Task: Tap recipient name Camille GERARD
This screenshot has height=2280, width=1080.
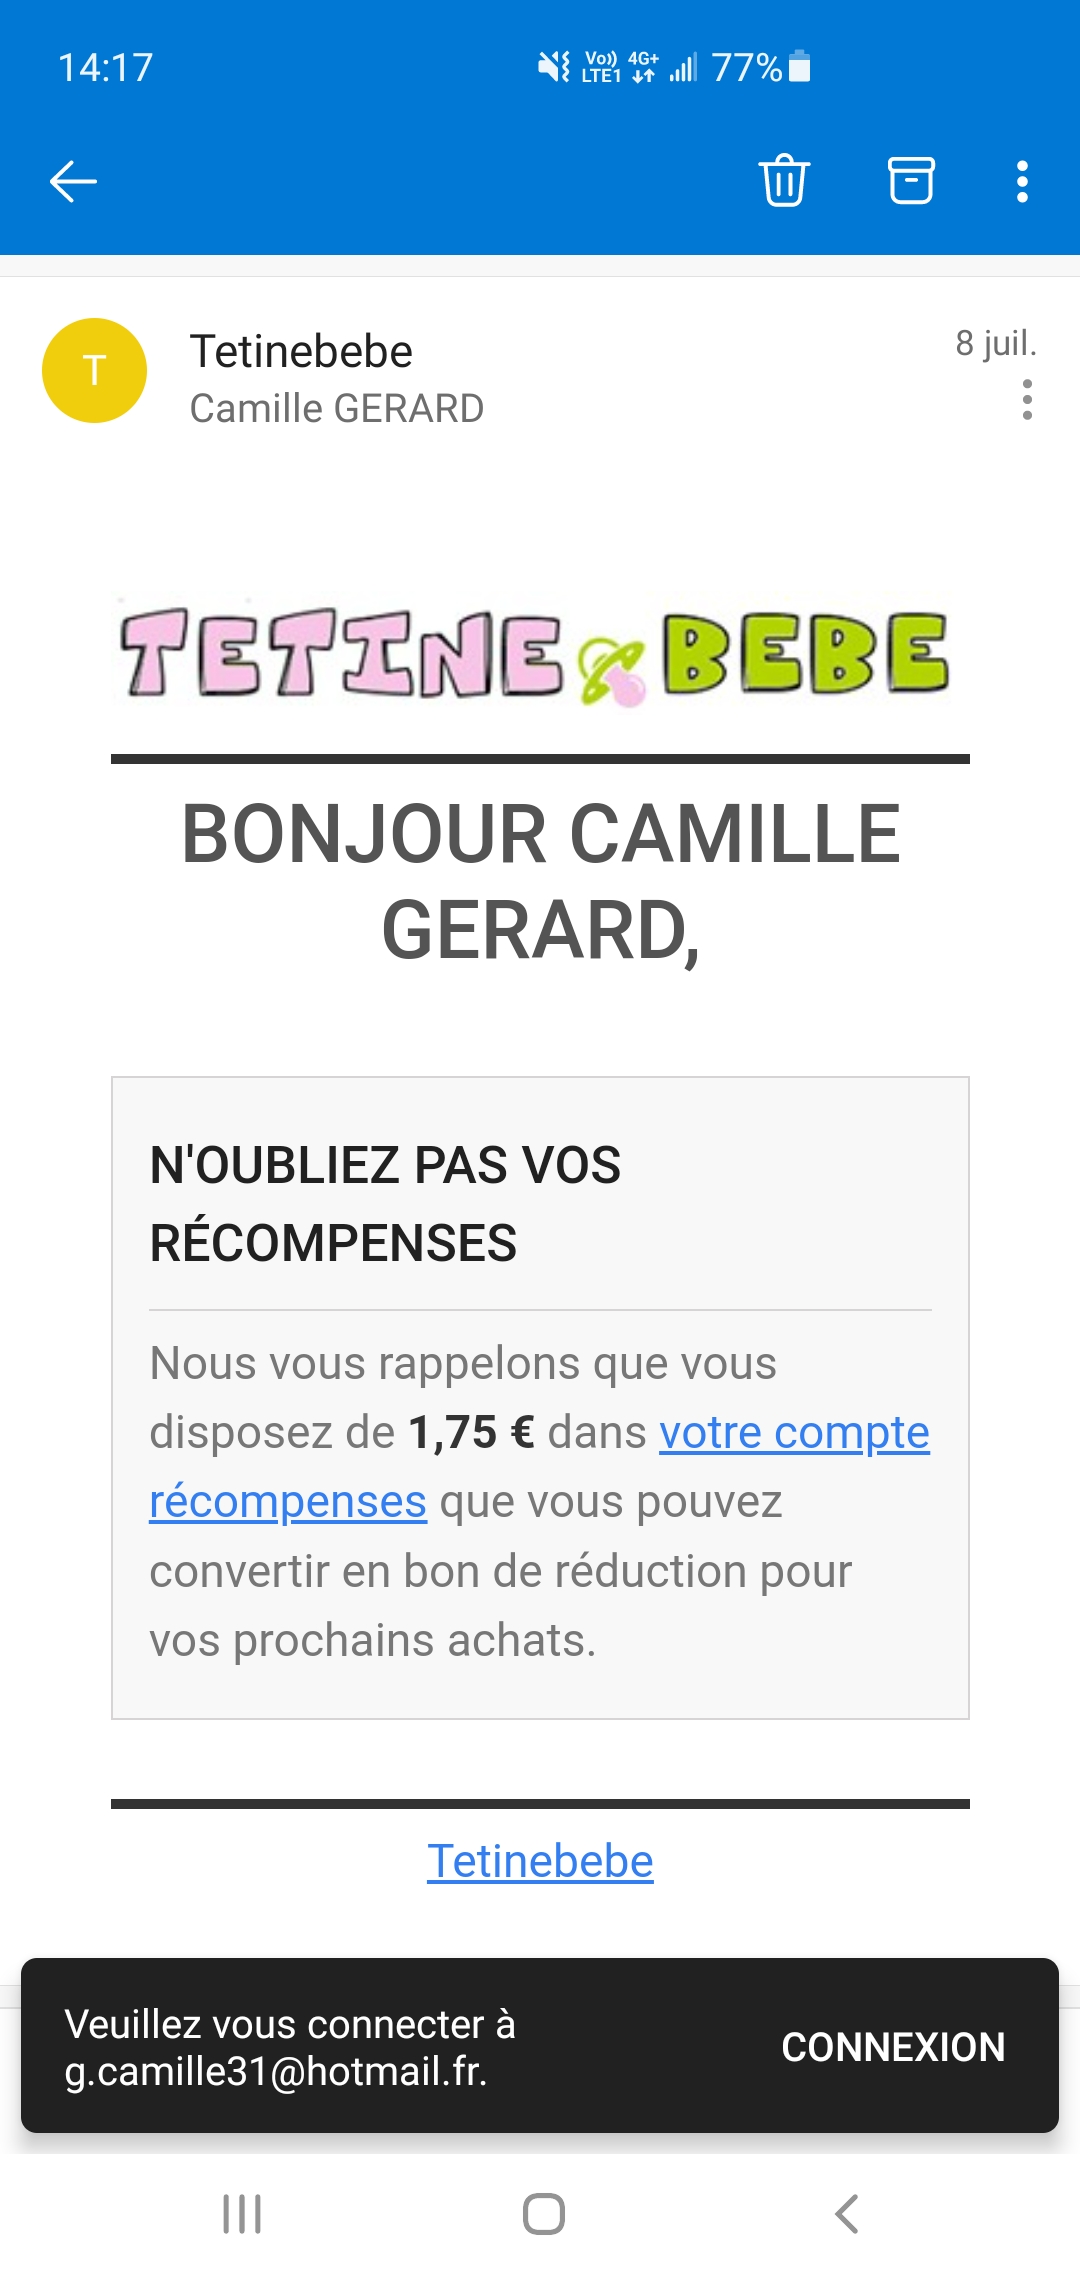Action: pyautogui.click(x=337, y=408)
